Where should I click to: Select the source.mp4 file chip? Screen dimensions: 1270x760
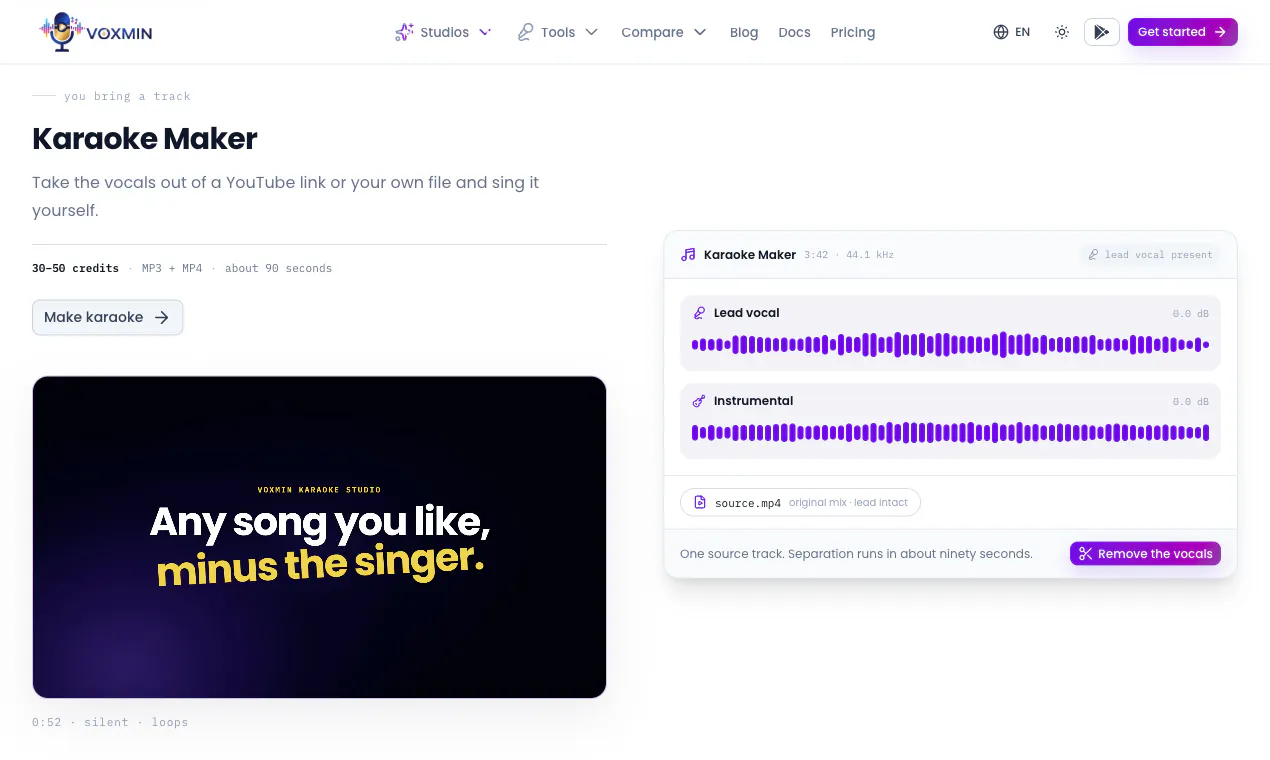[800, 502]
